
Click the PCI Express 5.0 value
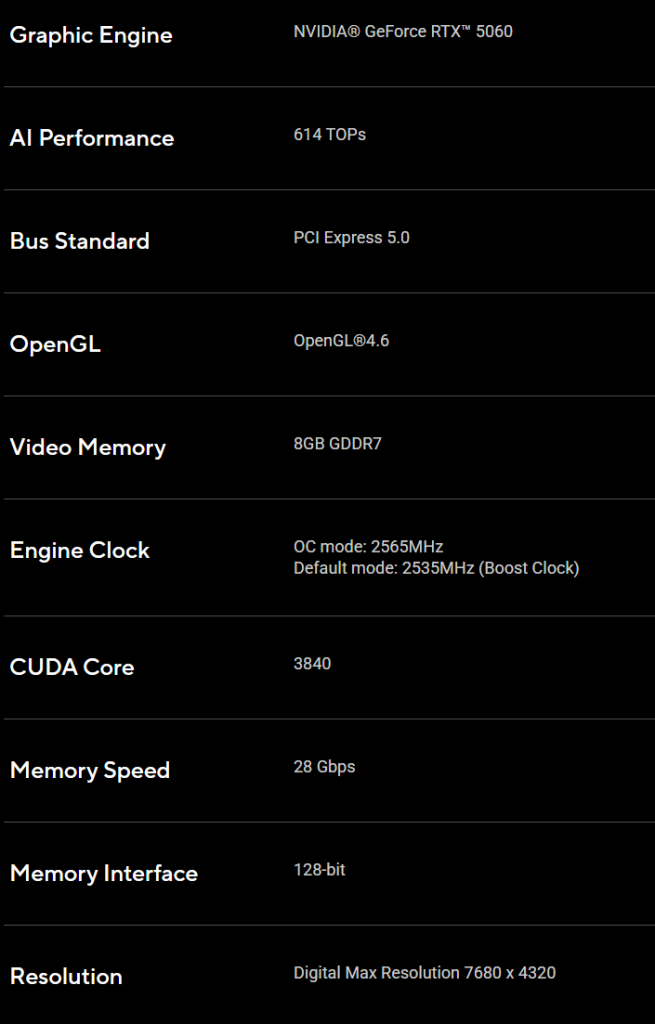click(351, 238)
